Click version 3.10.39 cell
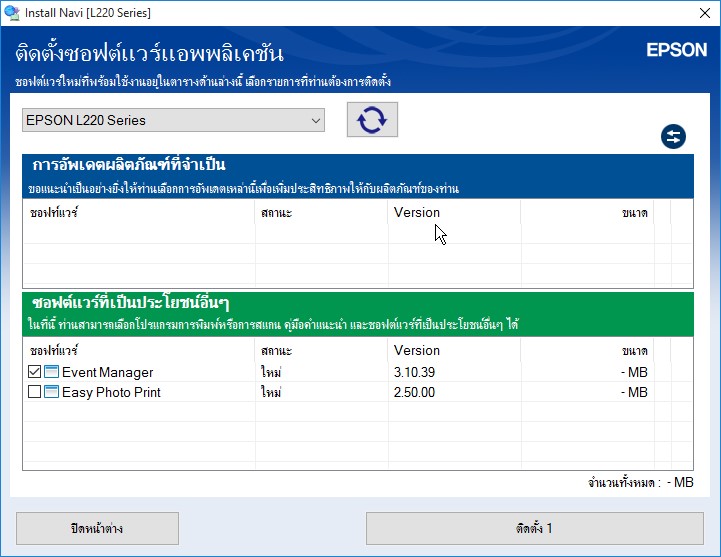Image resolution: width=721 pixels, height=557 pixels. click(414, 372)
